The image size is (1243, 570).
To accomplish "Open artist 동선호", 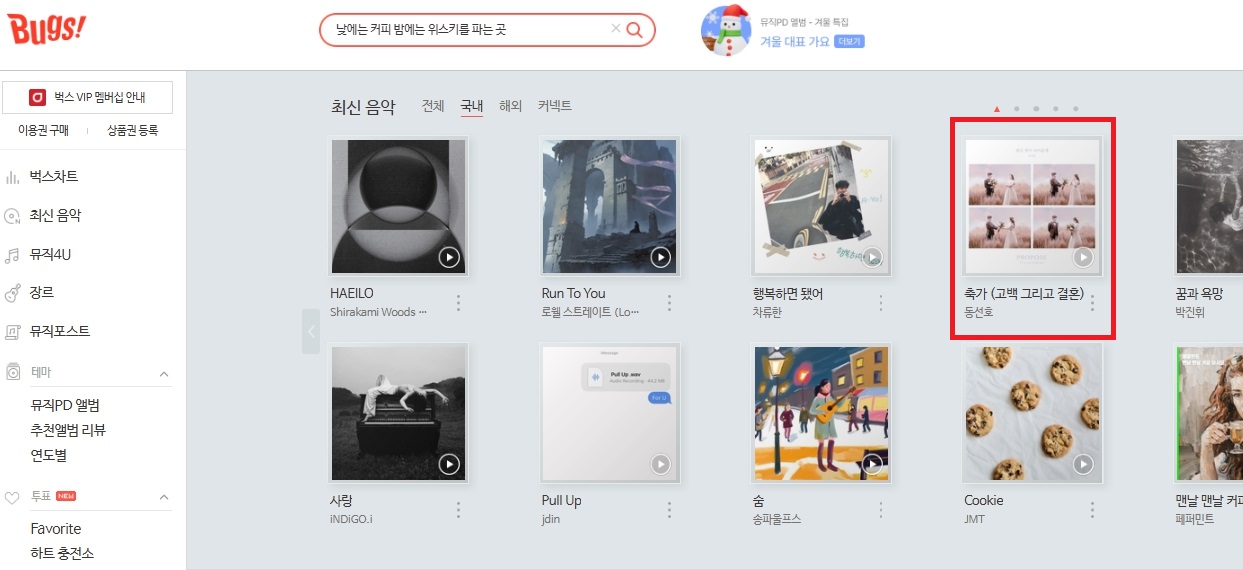I will [x=979, y=312].
